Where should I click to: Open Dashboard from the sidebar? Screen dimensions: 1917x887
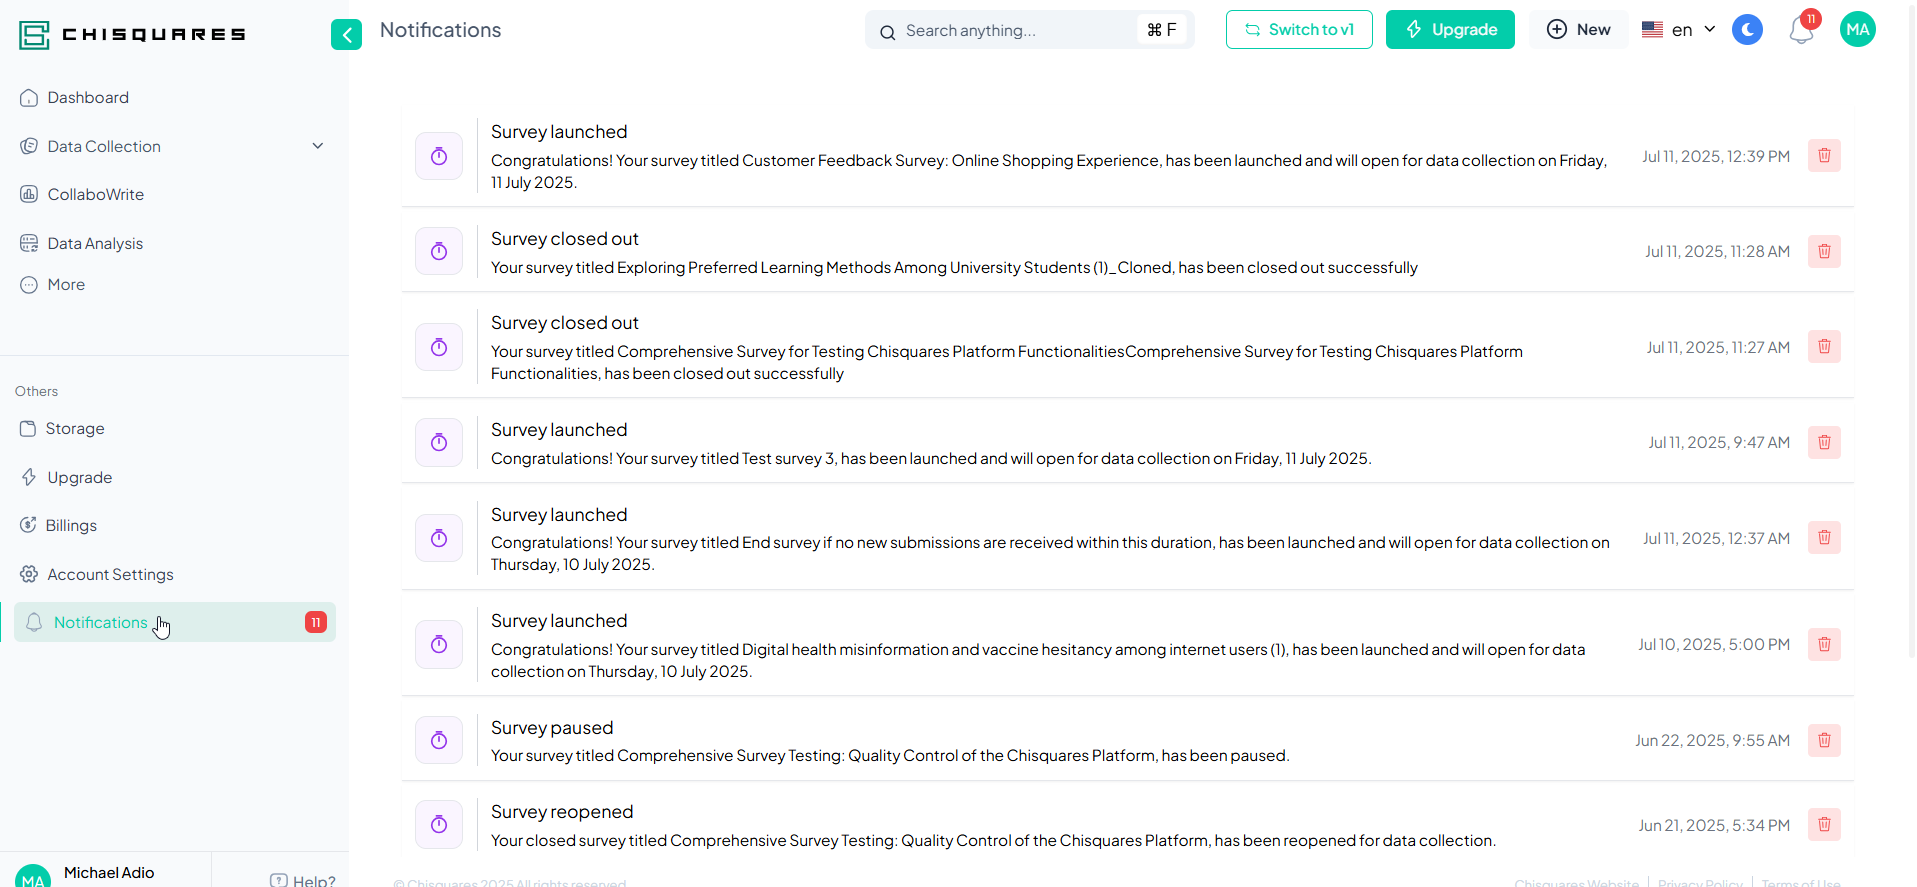[88, 98]
